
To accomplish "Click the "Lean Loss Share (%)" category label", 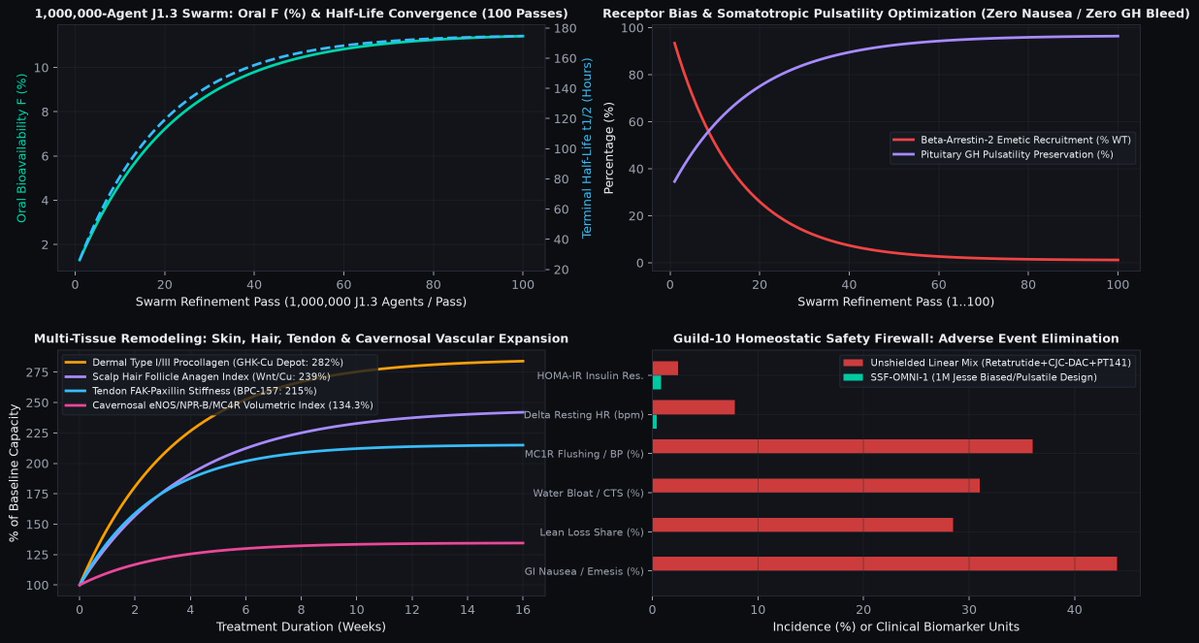I will (592, 532).
